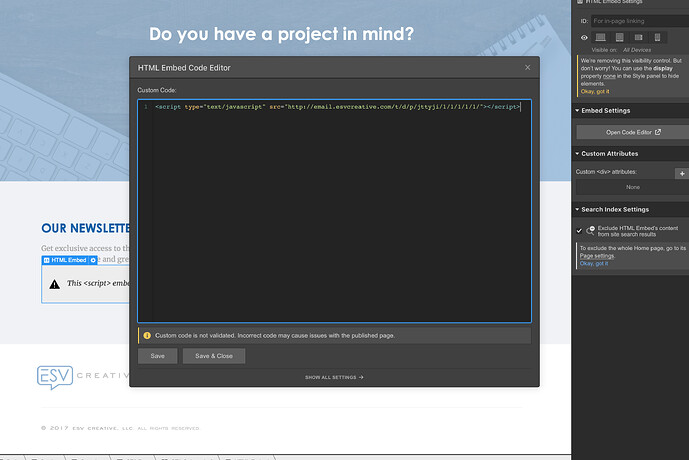Screen dimensions: 689x460
Task: Click the Open Code Editor external-link icon
Action: tap(658, 132)
